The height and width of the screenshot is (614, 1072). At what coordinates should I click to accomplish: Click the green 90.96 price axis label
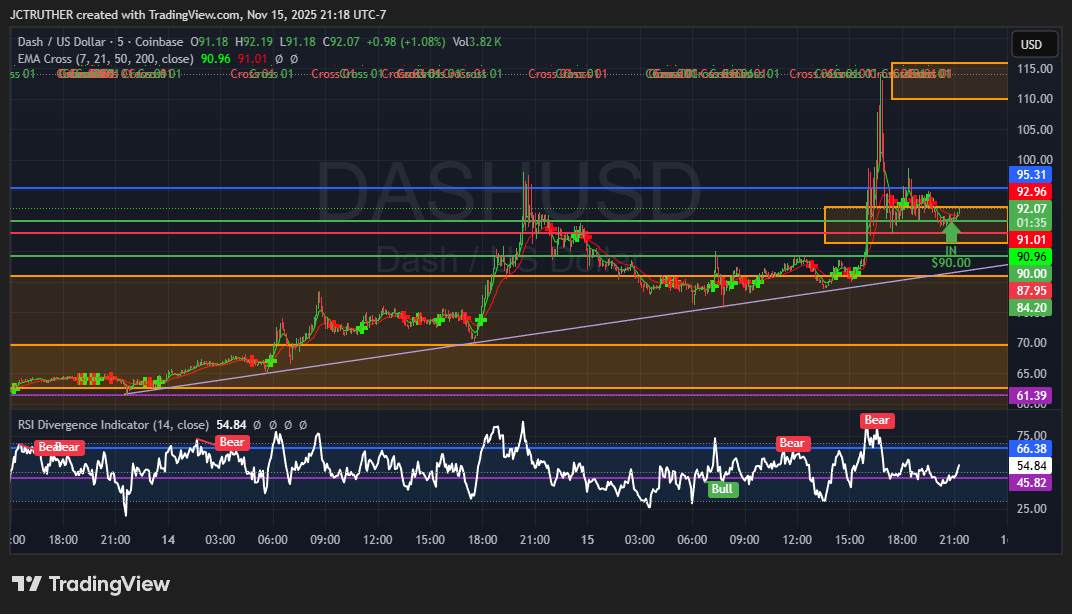tap(1031, 256)
